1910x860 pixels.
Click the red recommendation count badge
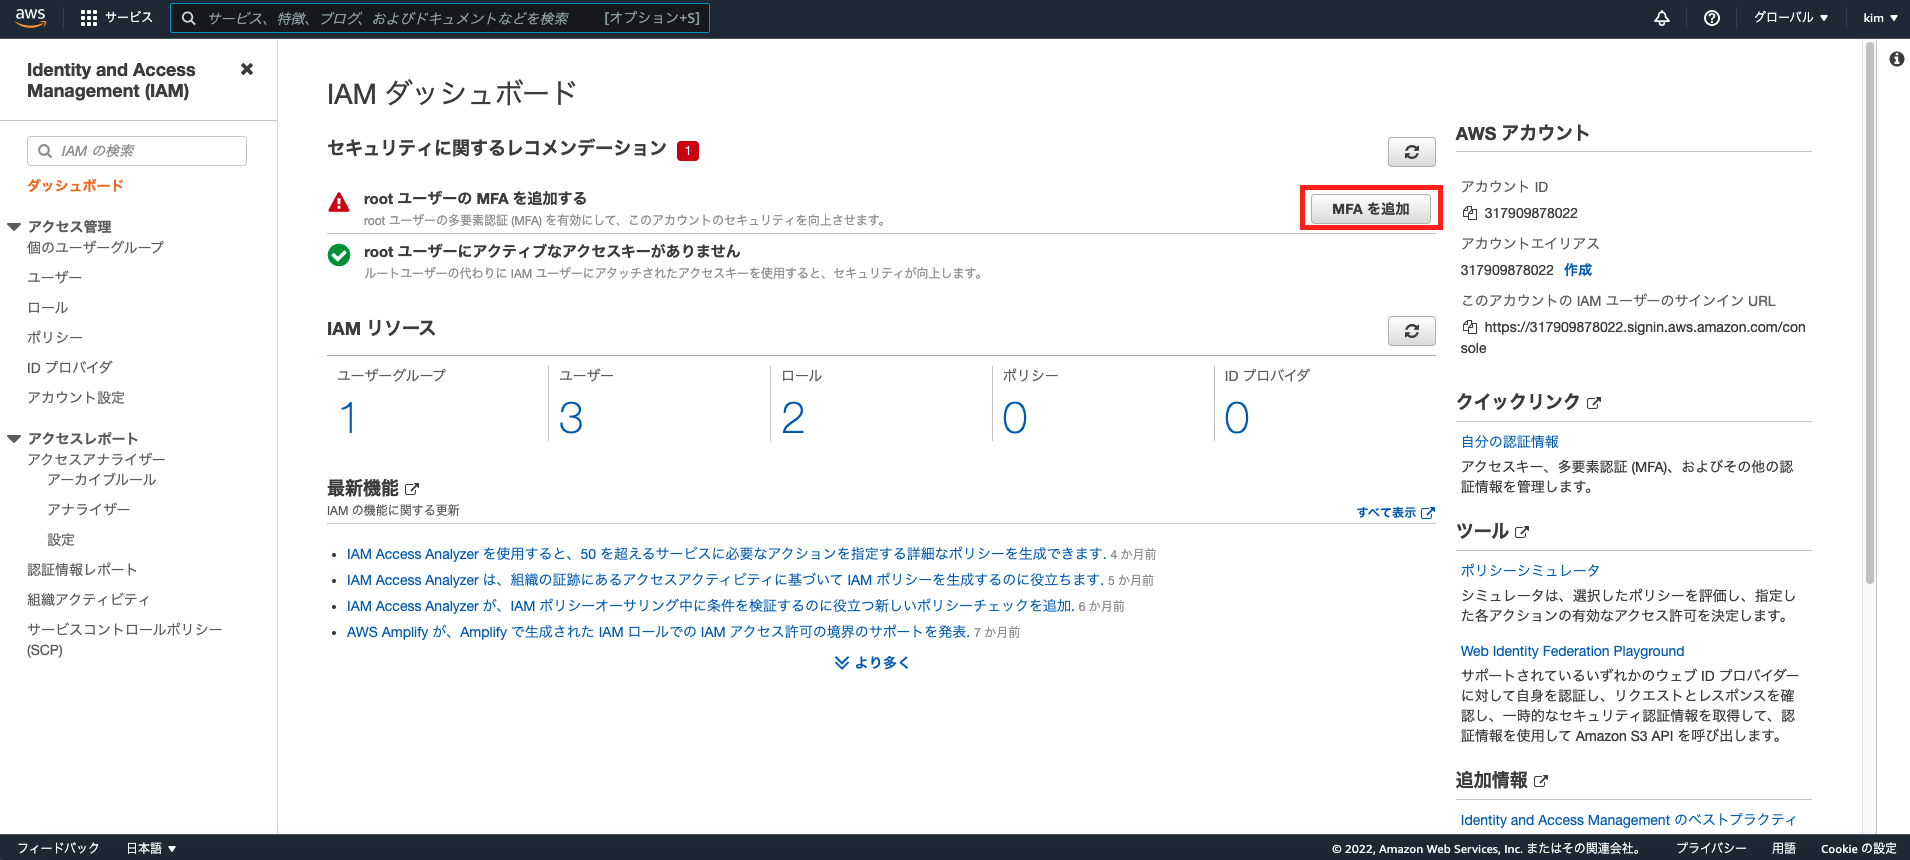coord(688,151)
